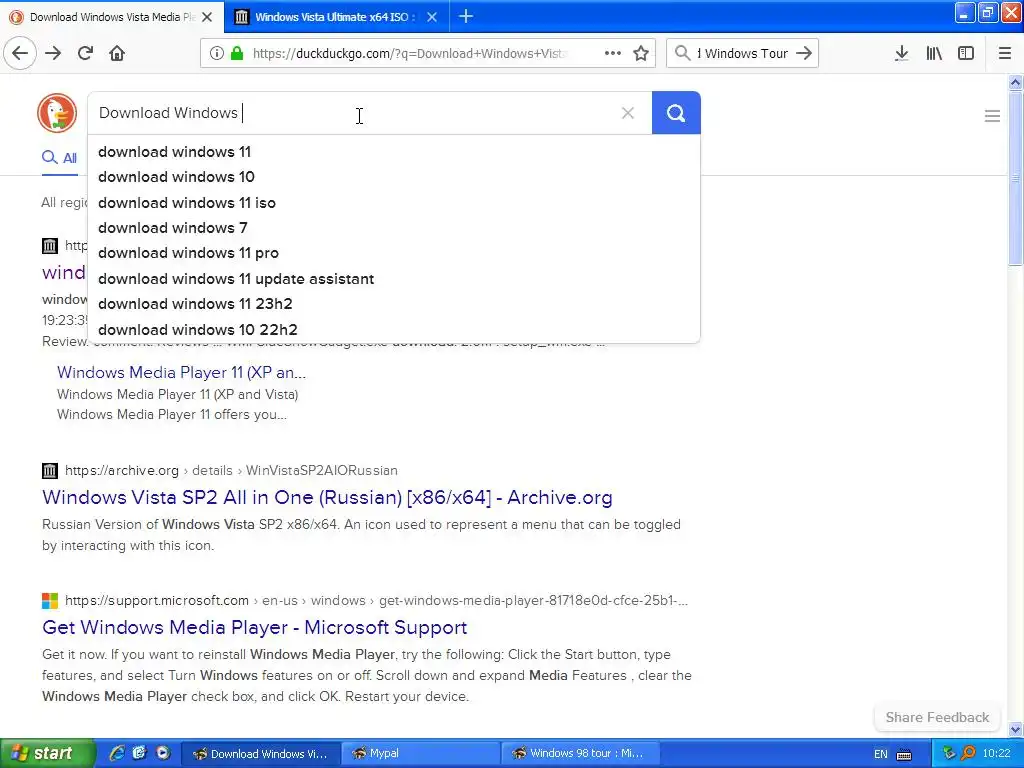Select the All results tab
The width and height of the screenshot is (1024, 768).
coord(59,158)
